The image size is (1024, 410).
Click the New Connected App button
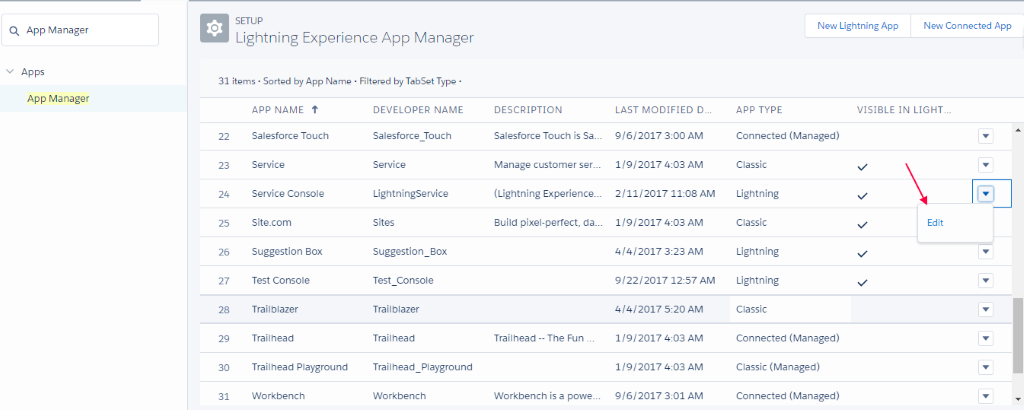(967, 26)
